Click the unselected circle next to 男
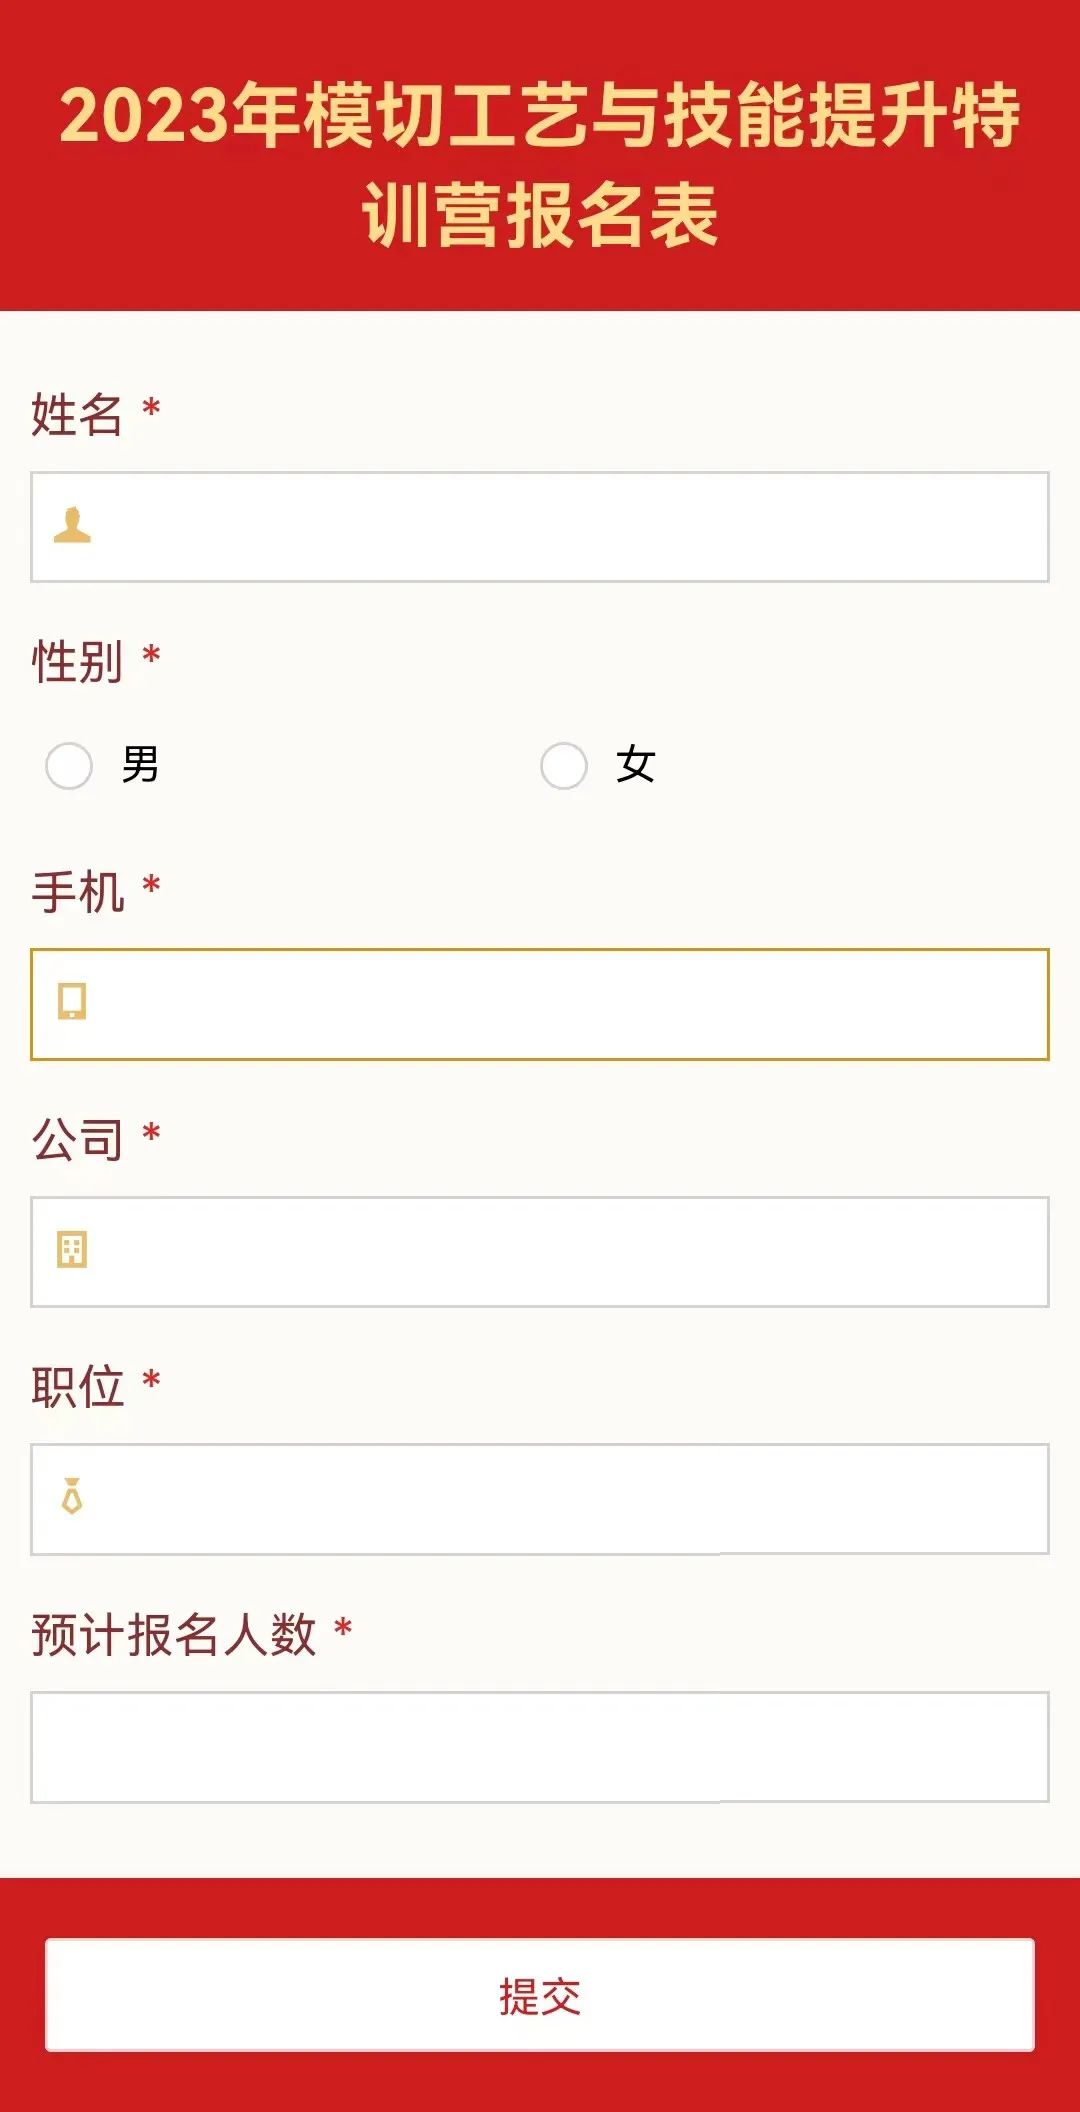 click(x=68, y=765)
